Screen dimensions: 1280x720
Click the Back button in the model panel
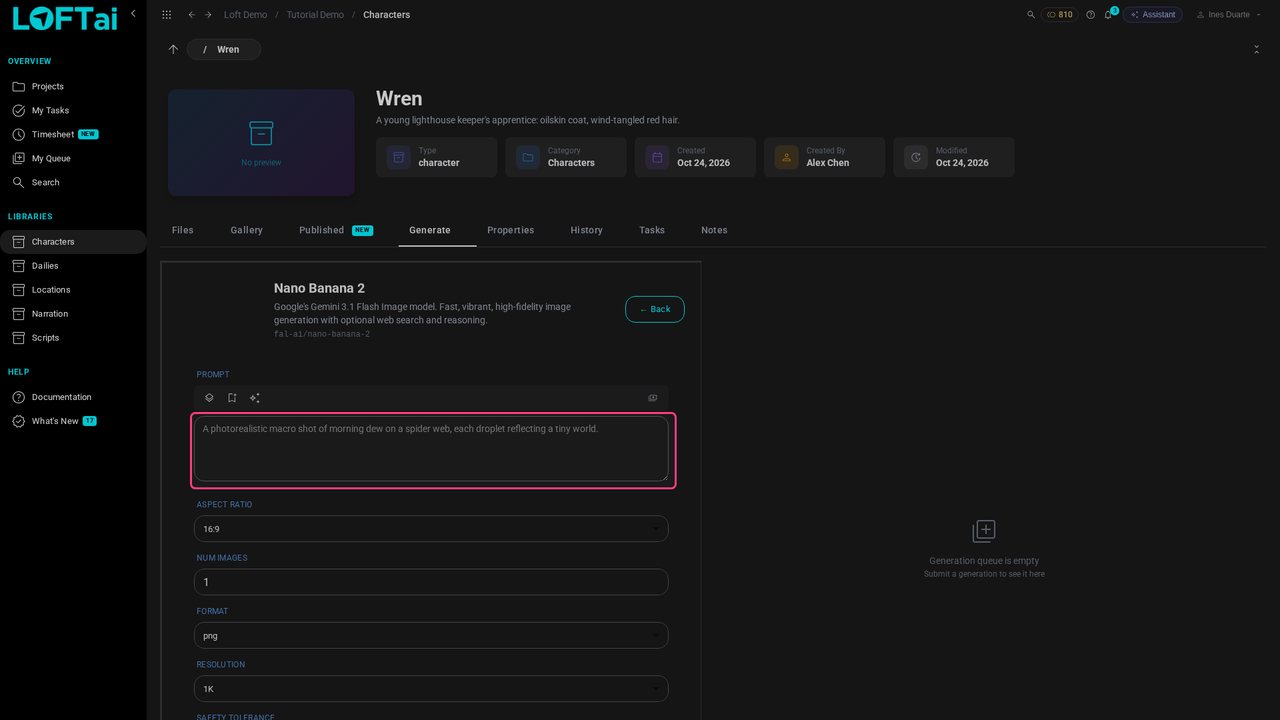(x=655, y=309)
